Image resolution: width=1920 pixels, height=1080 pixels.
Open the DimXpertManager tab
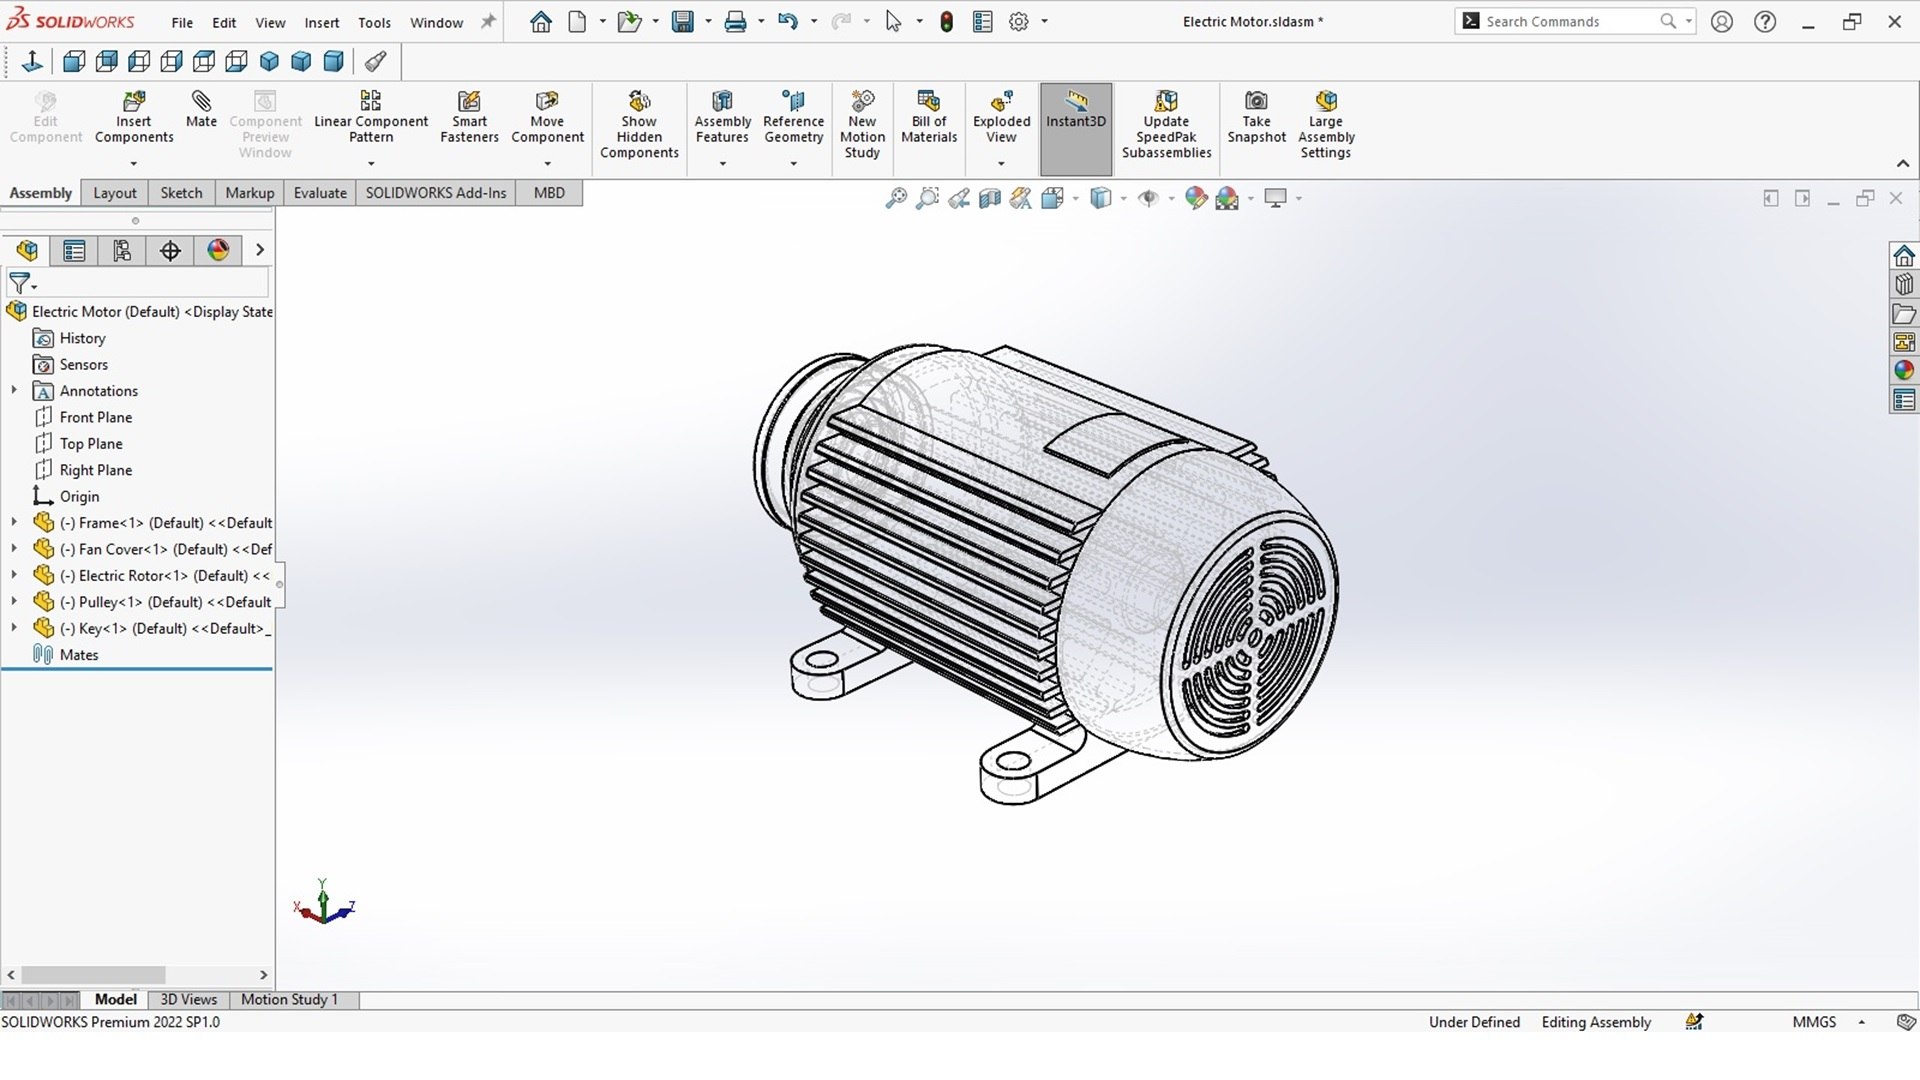[170, 250]
